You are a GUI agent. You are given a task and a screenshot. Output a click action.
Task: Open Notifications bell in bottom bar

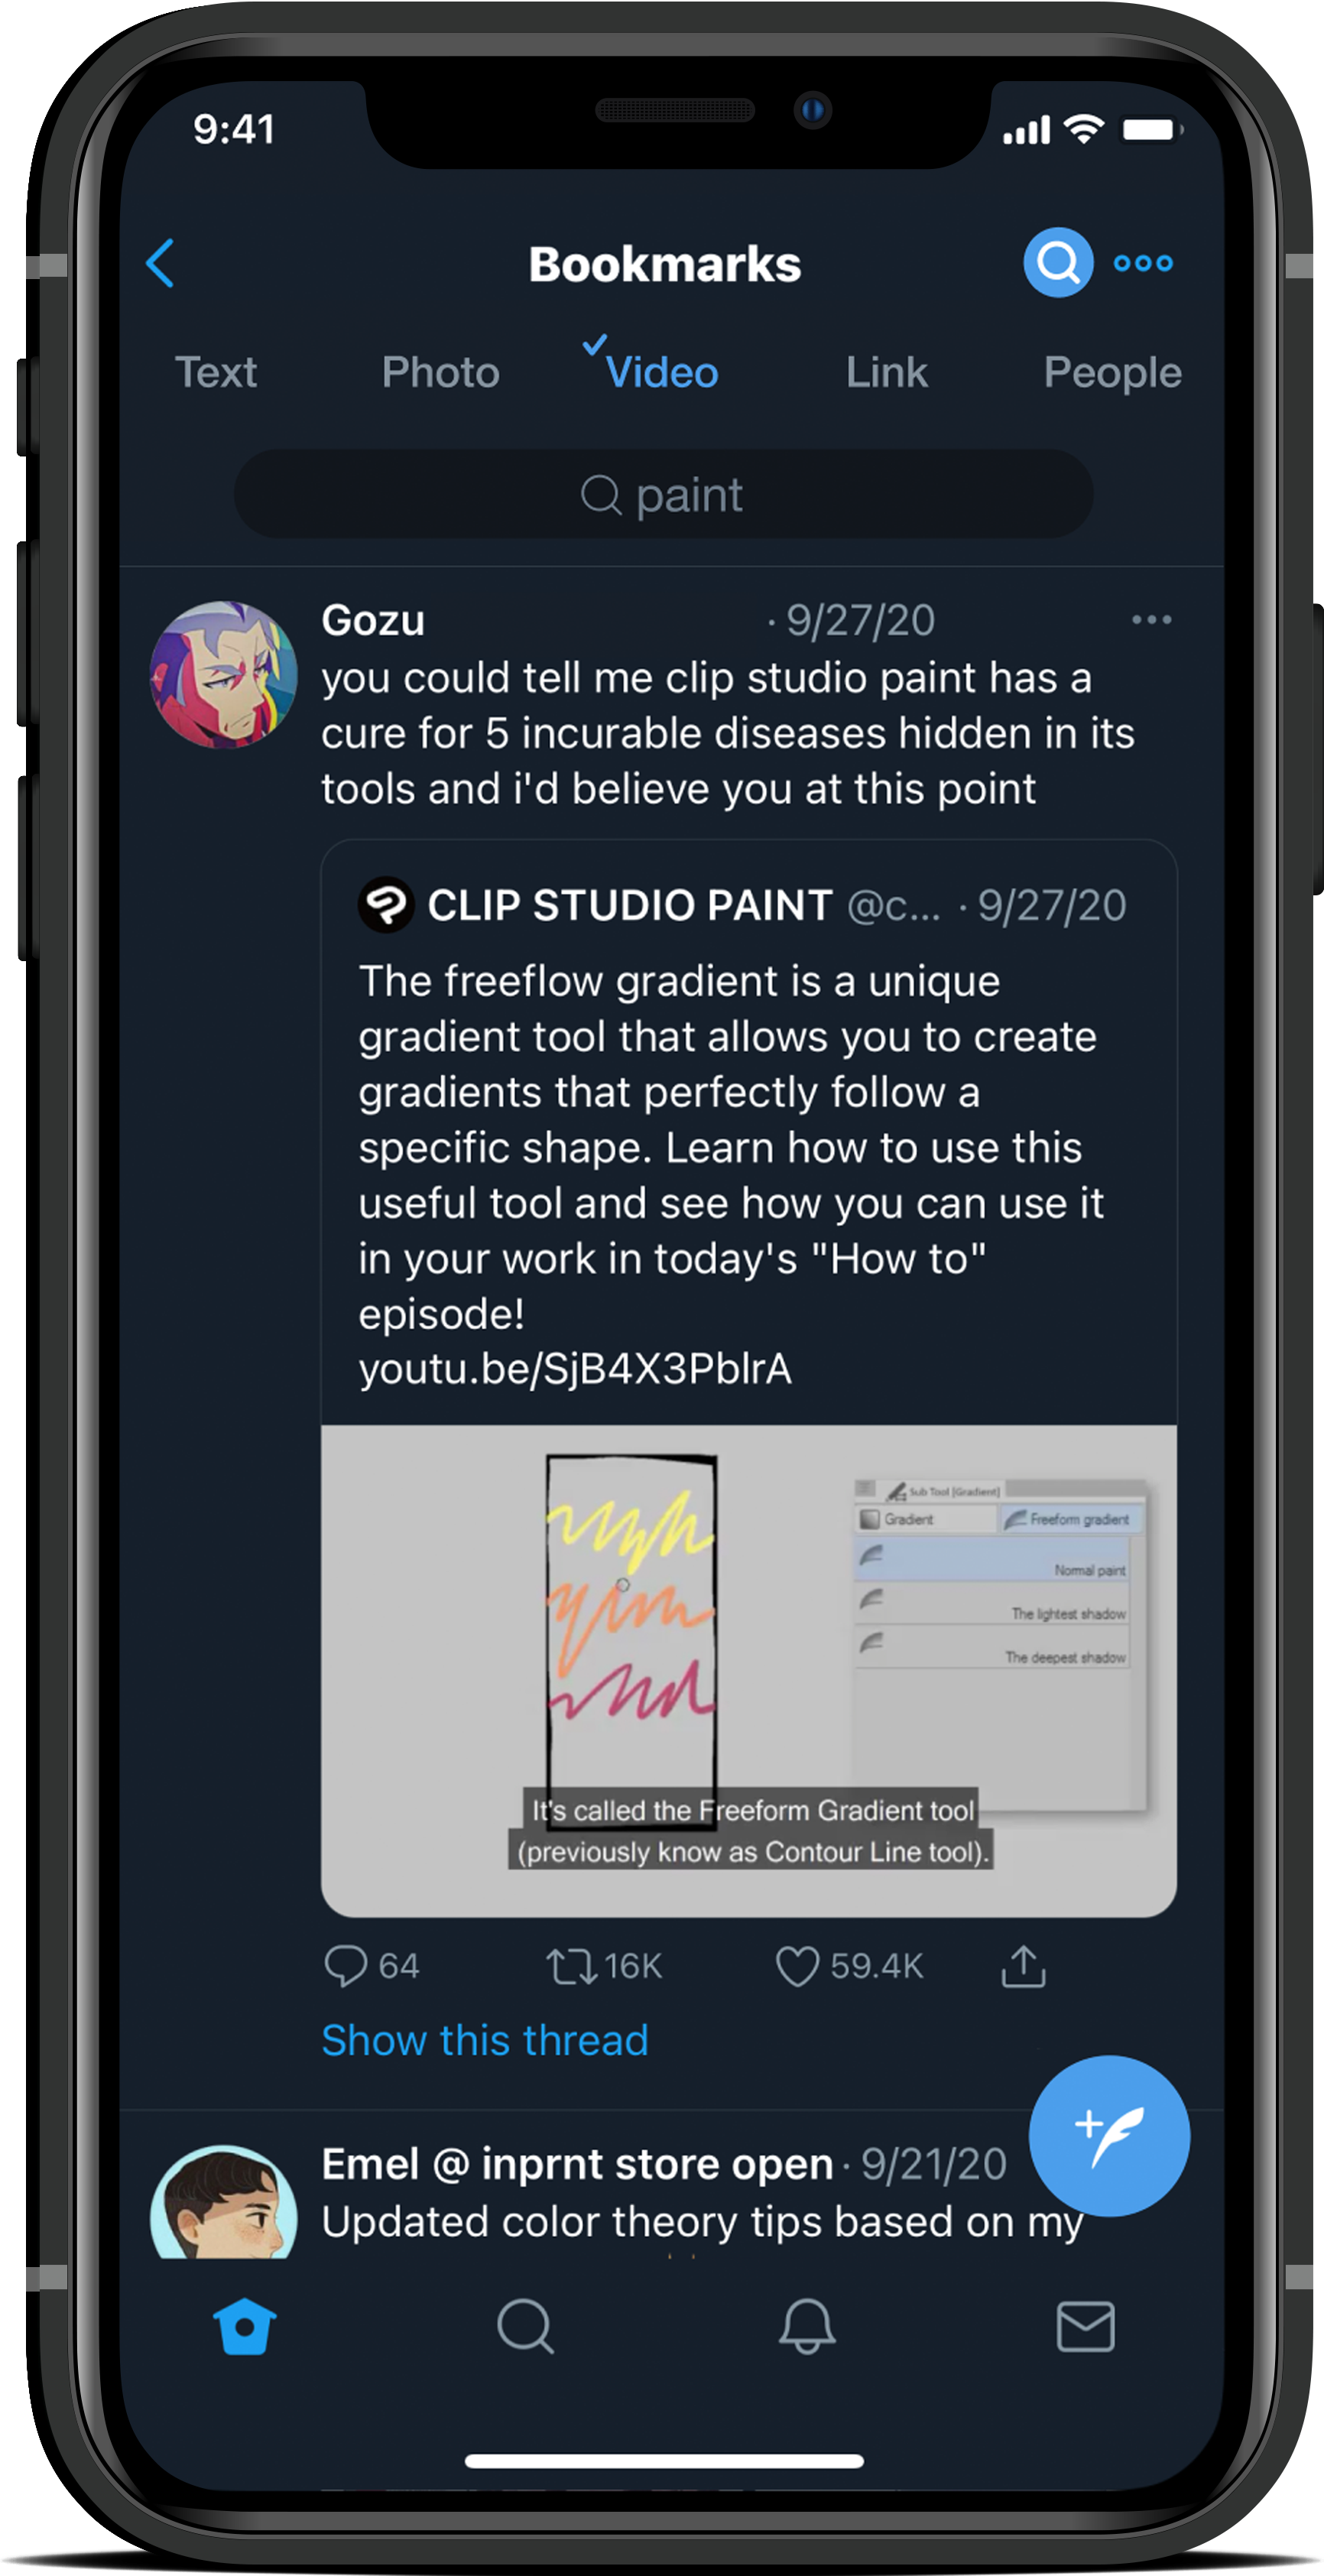pos(806,2327)
